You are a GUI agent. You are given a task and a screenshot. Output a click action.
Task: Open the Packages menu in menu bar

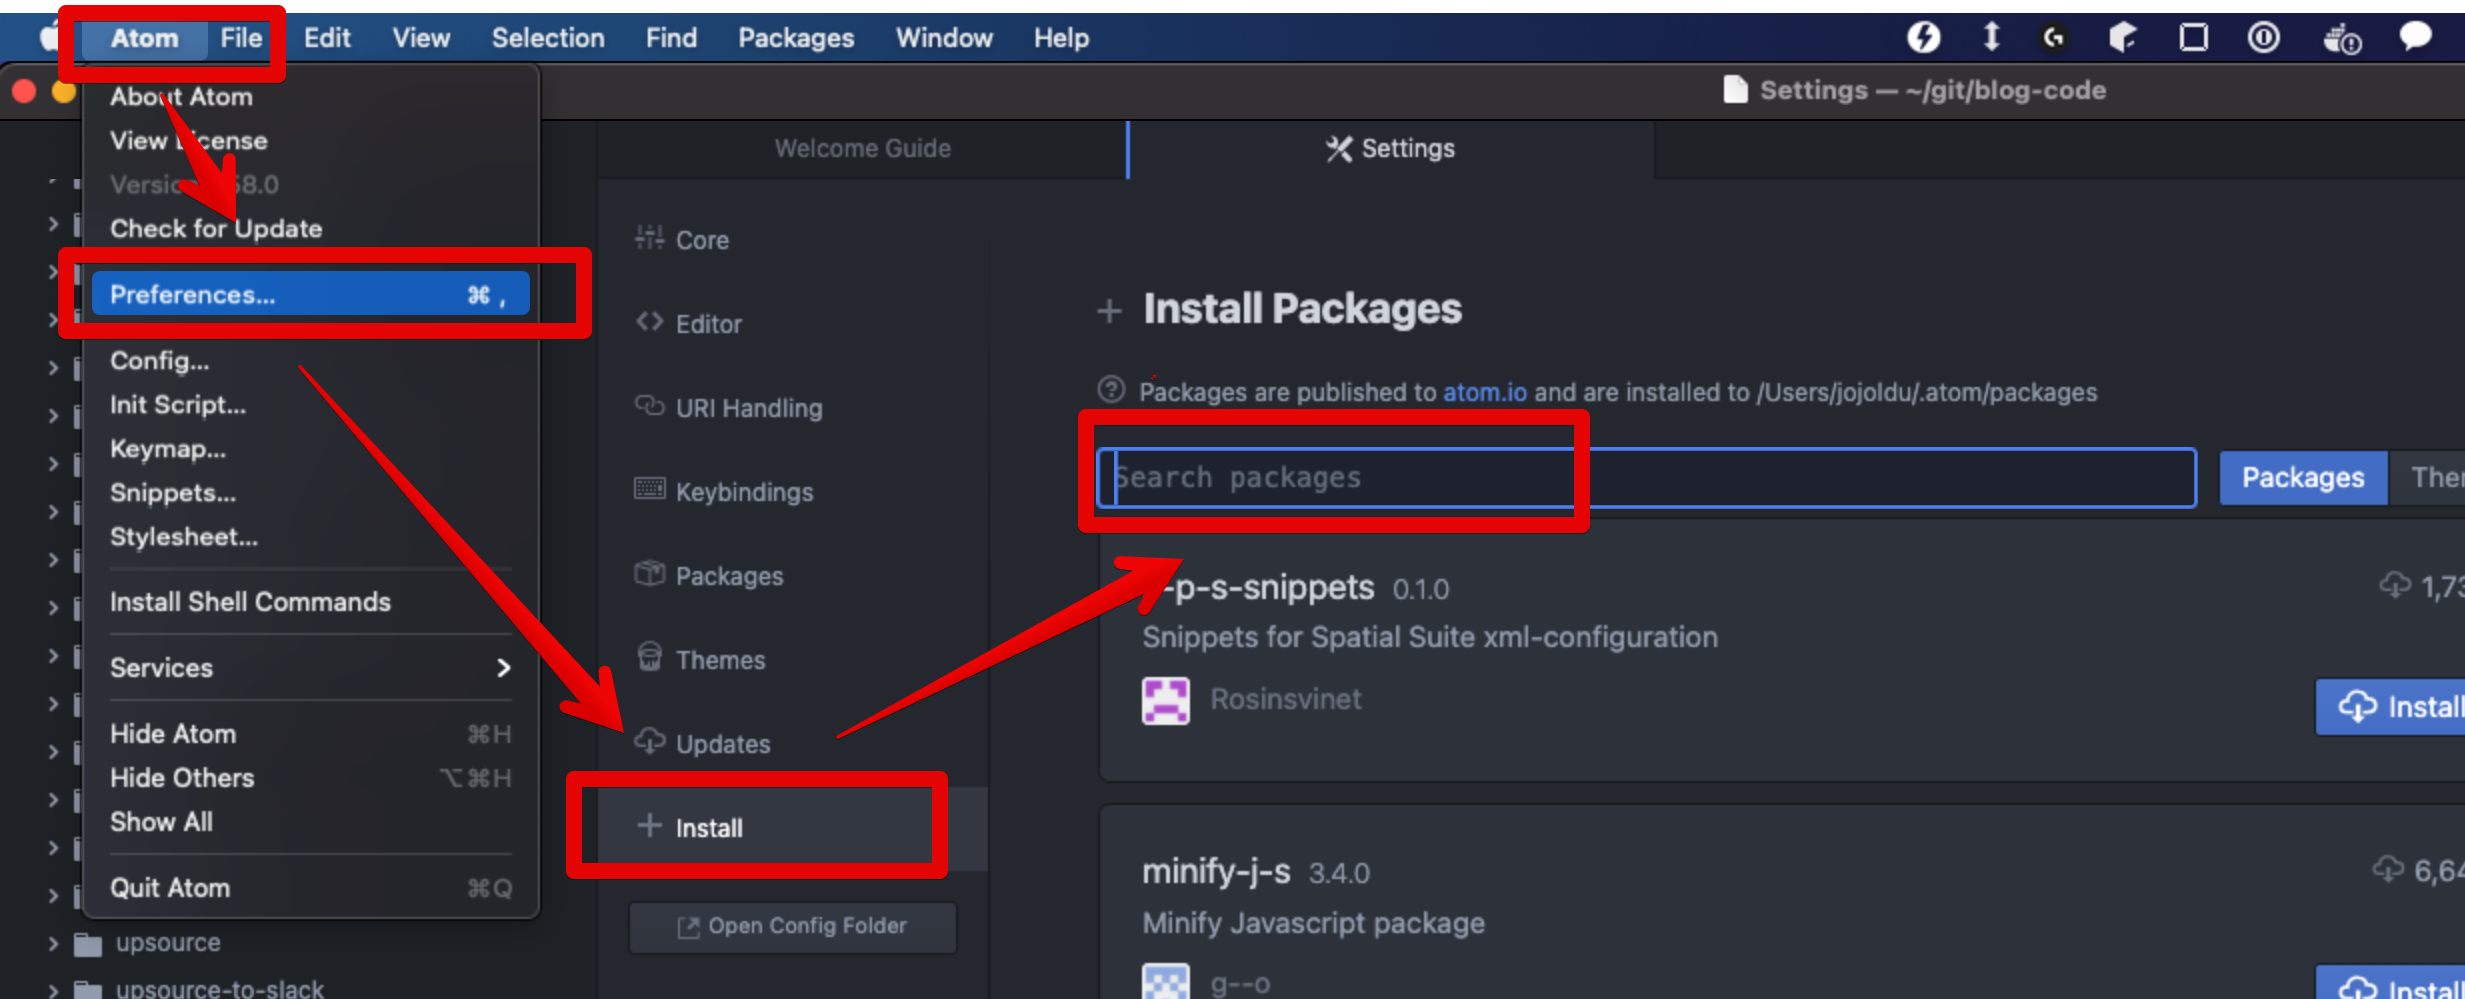coord(796,38)
